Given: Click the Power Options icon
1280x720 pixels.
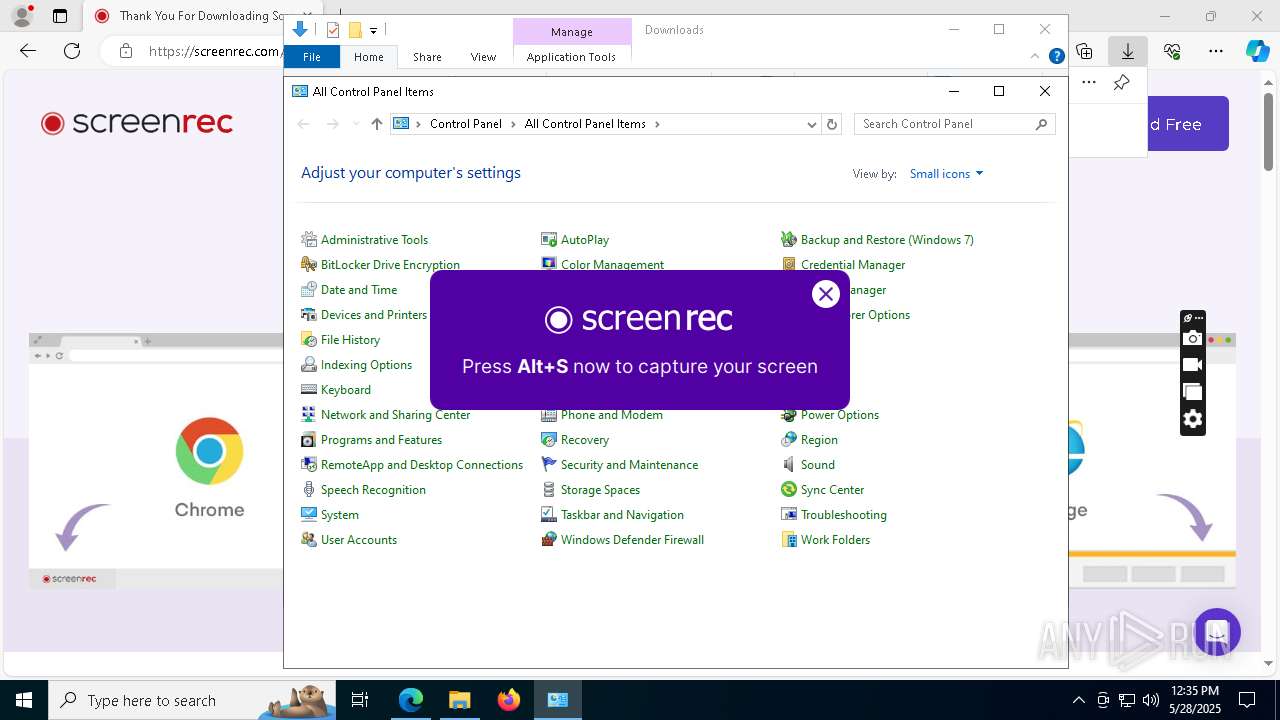Looking at the screenshot, I should tap(789, 415).
